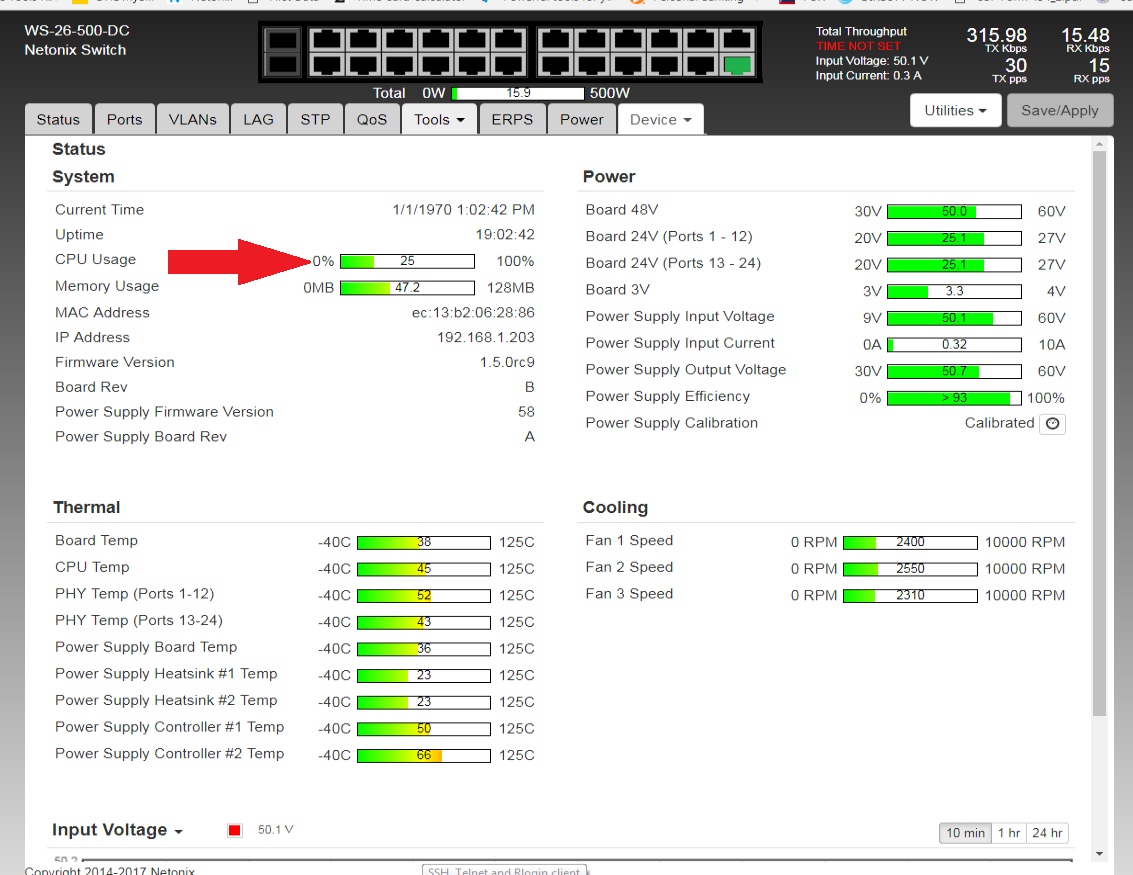Click the scrollbar up arrow
The width and height of the screenshot is (1133, 875).
pyautogui.click(x=1100, y=146)
